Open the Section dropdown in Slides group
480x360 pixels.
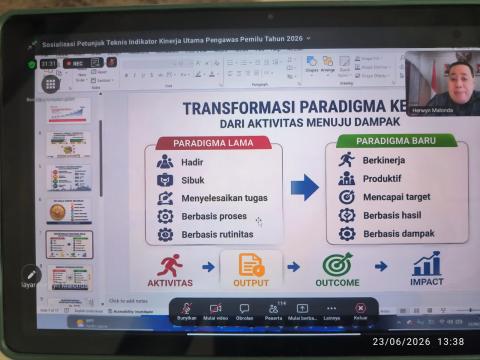click(x=102, y=80)
